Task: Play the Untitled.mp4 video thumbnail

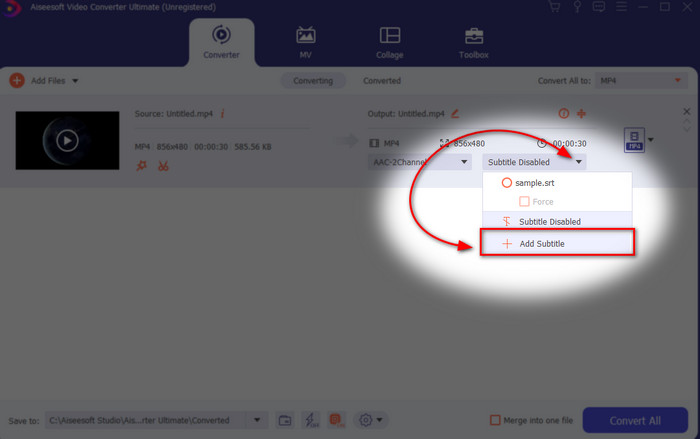Action: [x=67, y=141]
